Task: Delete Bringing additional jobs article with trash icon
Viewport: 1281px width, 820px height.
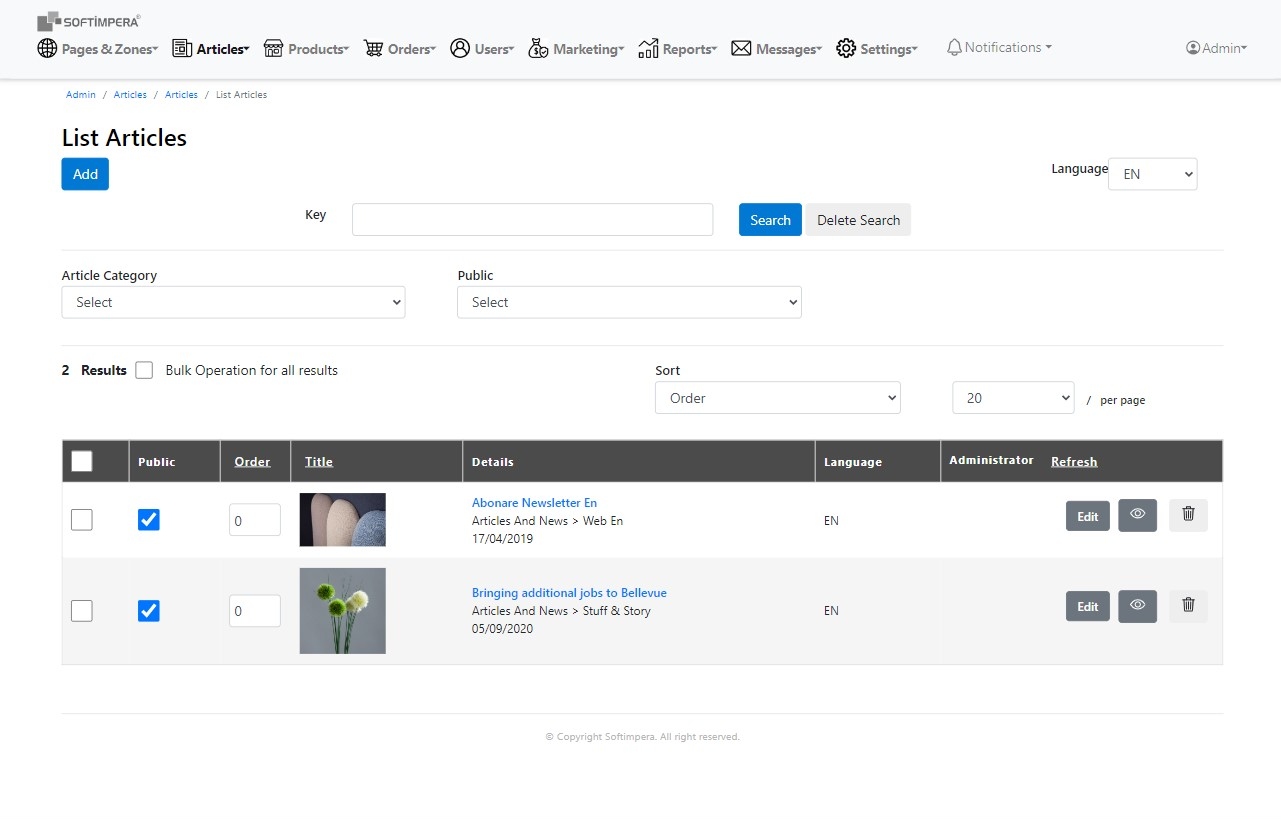Action: [x=1188, y=606]
